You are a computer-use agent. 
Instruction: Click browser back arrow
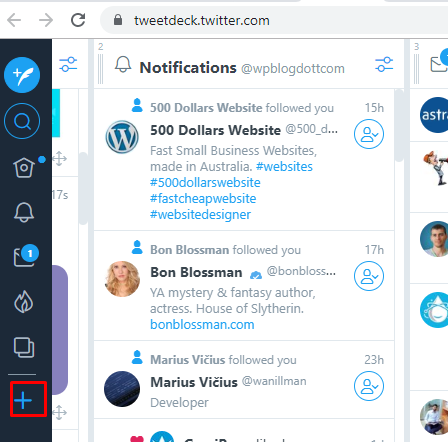pos(14,20)
